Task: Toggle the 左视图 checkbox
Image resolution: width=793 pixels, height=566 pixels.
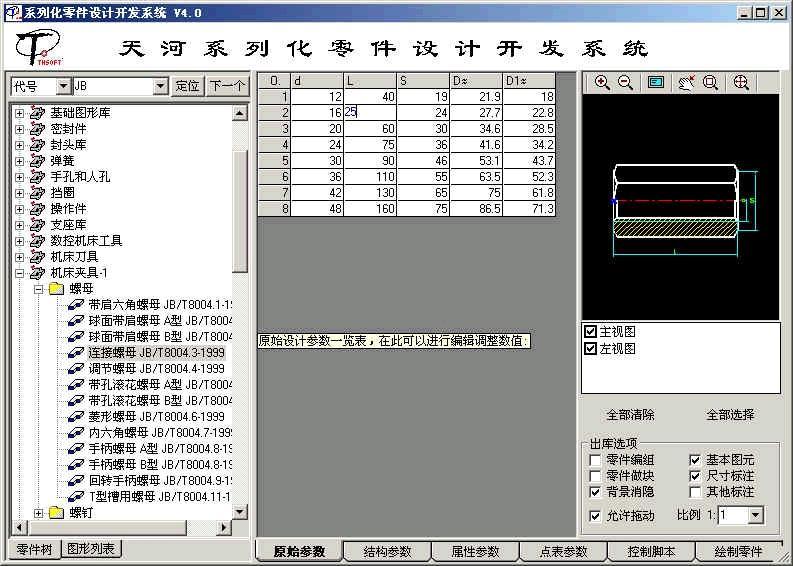Action: [590, 349]
